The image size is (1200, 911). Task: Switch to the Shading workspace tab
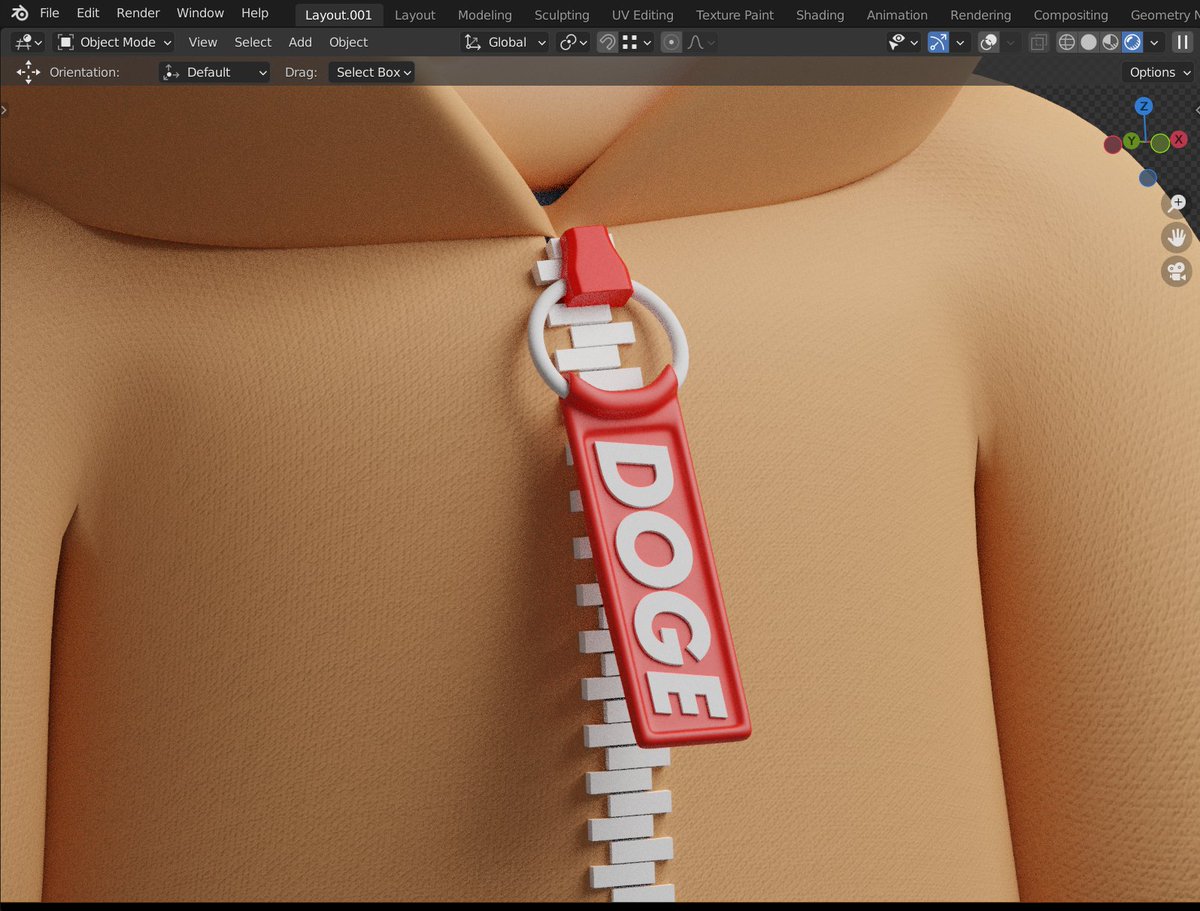[x=820, y=15]
